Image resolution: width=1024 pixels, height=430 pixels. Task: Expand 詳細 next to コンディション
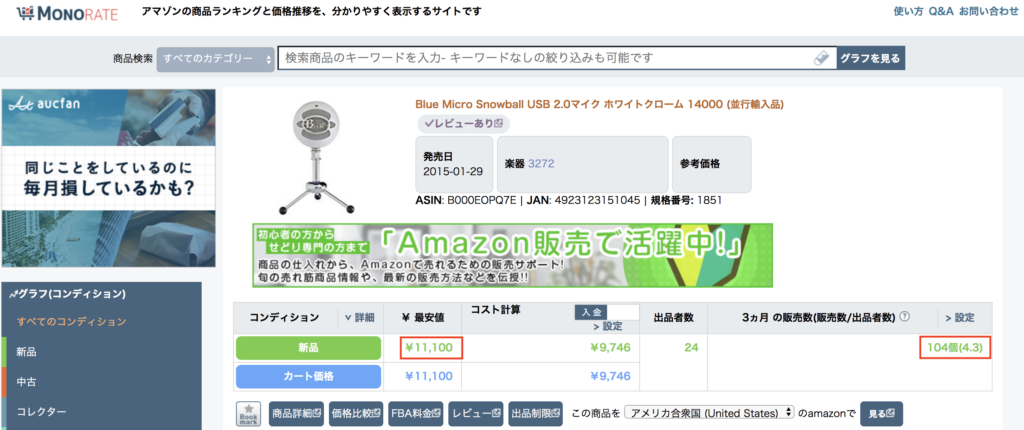point(359,318)
